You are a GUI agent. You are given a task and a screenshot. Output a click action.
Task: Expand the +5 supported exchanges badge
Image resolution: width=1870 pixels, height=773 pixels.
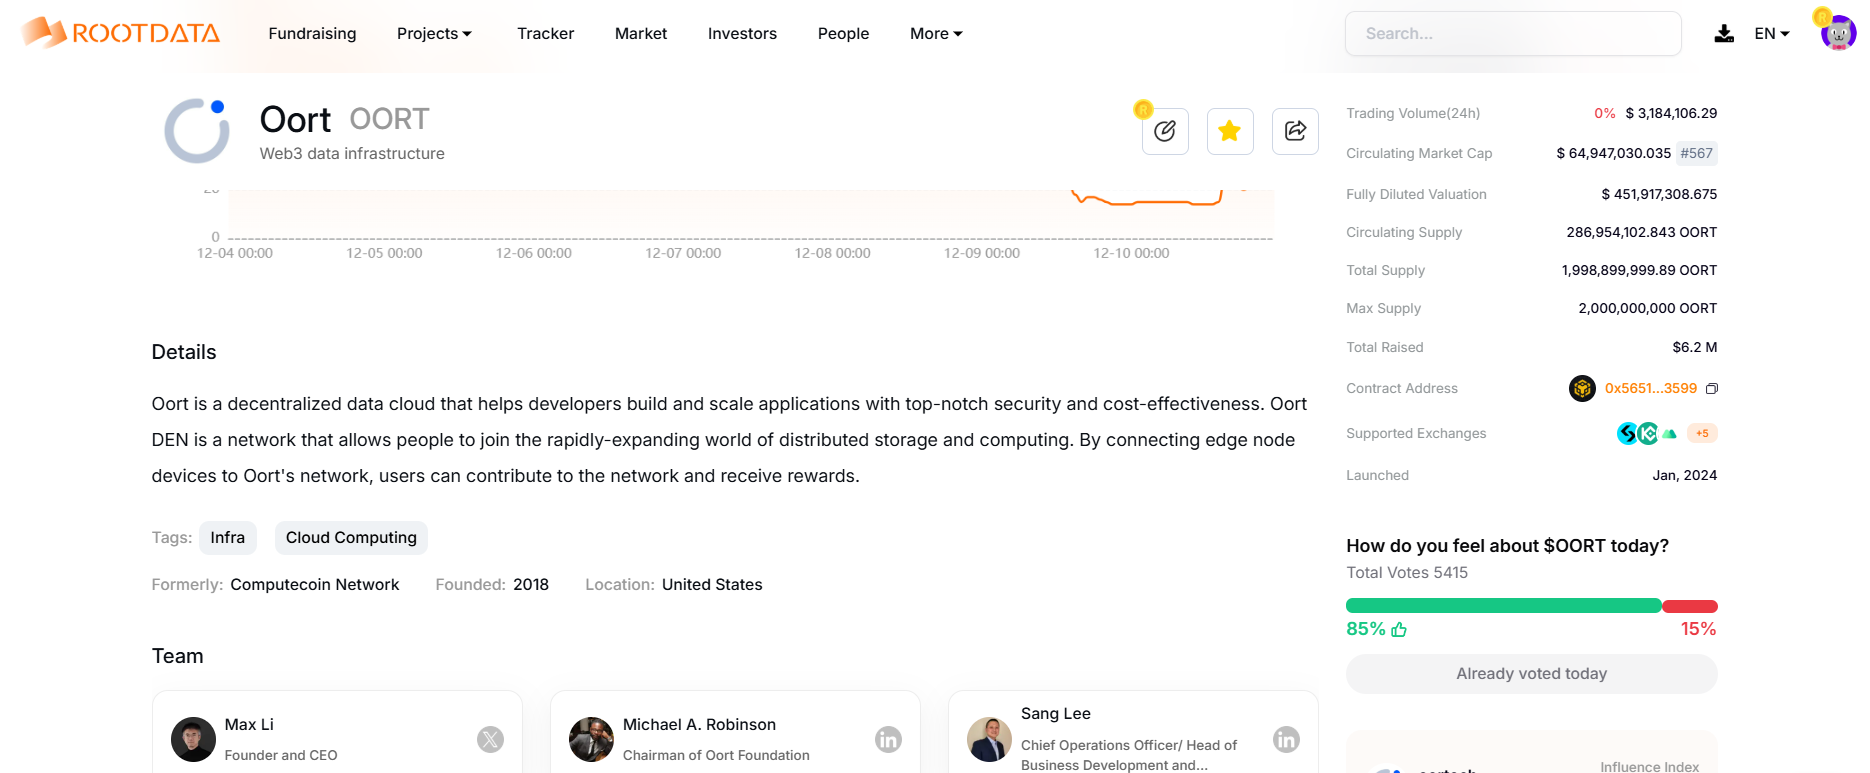(1702, 433)
